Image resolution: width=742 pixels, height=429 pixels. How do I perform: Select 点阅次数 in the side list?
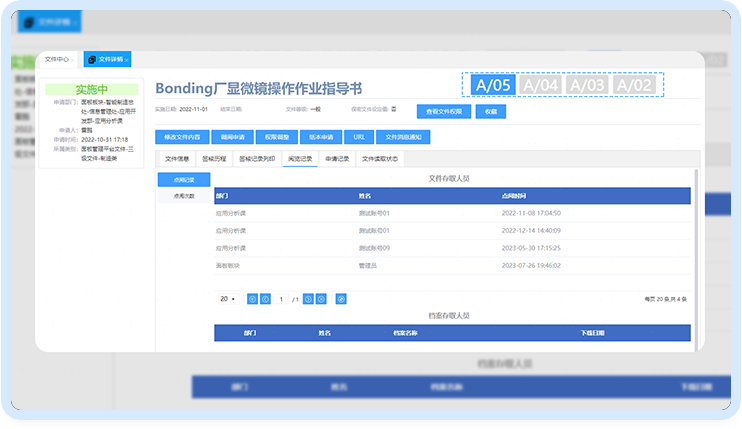coord(185,197)
